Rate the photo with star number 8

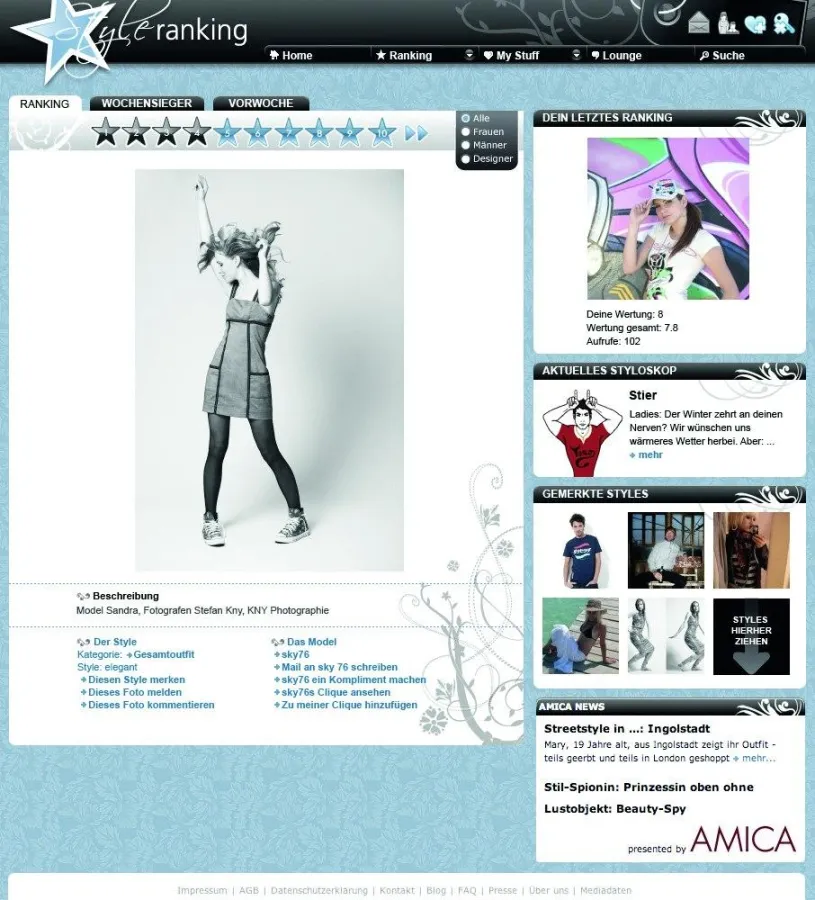(318, 131)
